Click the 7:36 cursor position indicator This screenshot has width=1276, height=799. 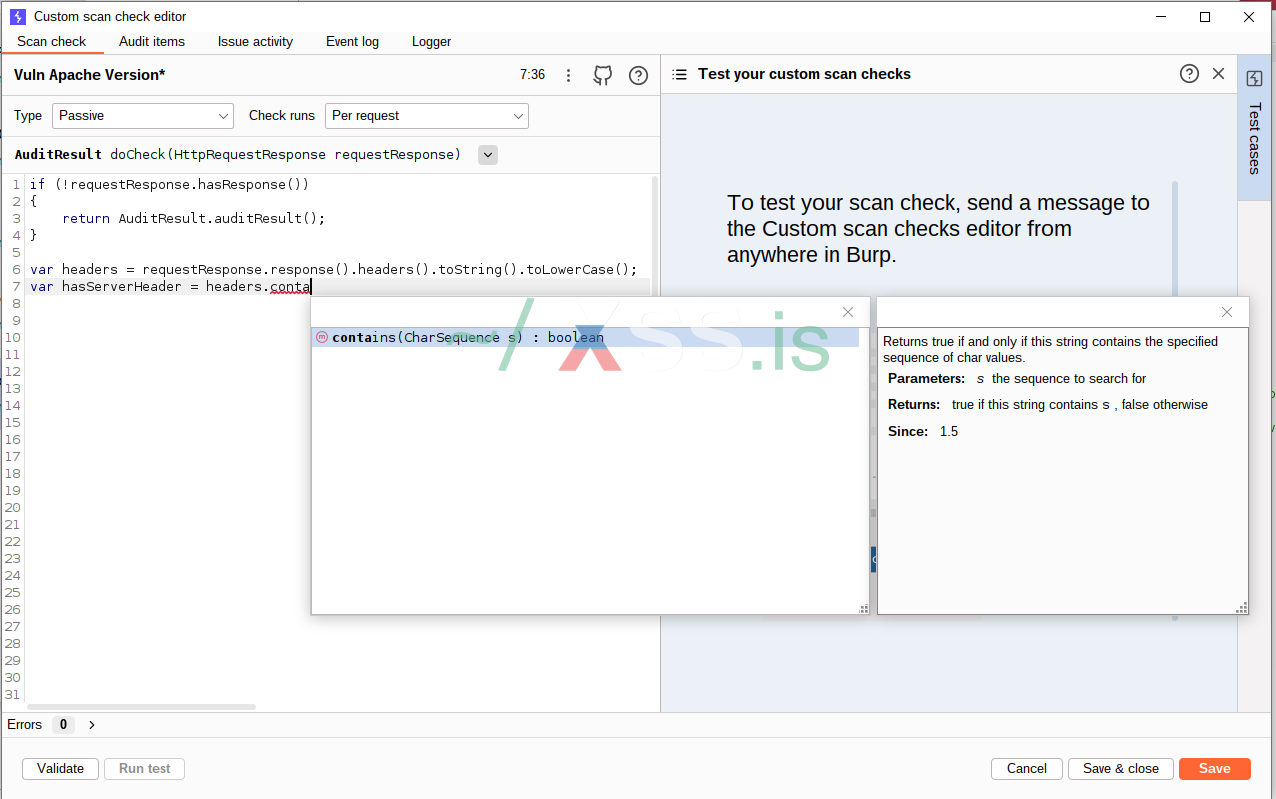(x=533, y=75)
